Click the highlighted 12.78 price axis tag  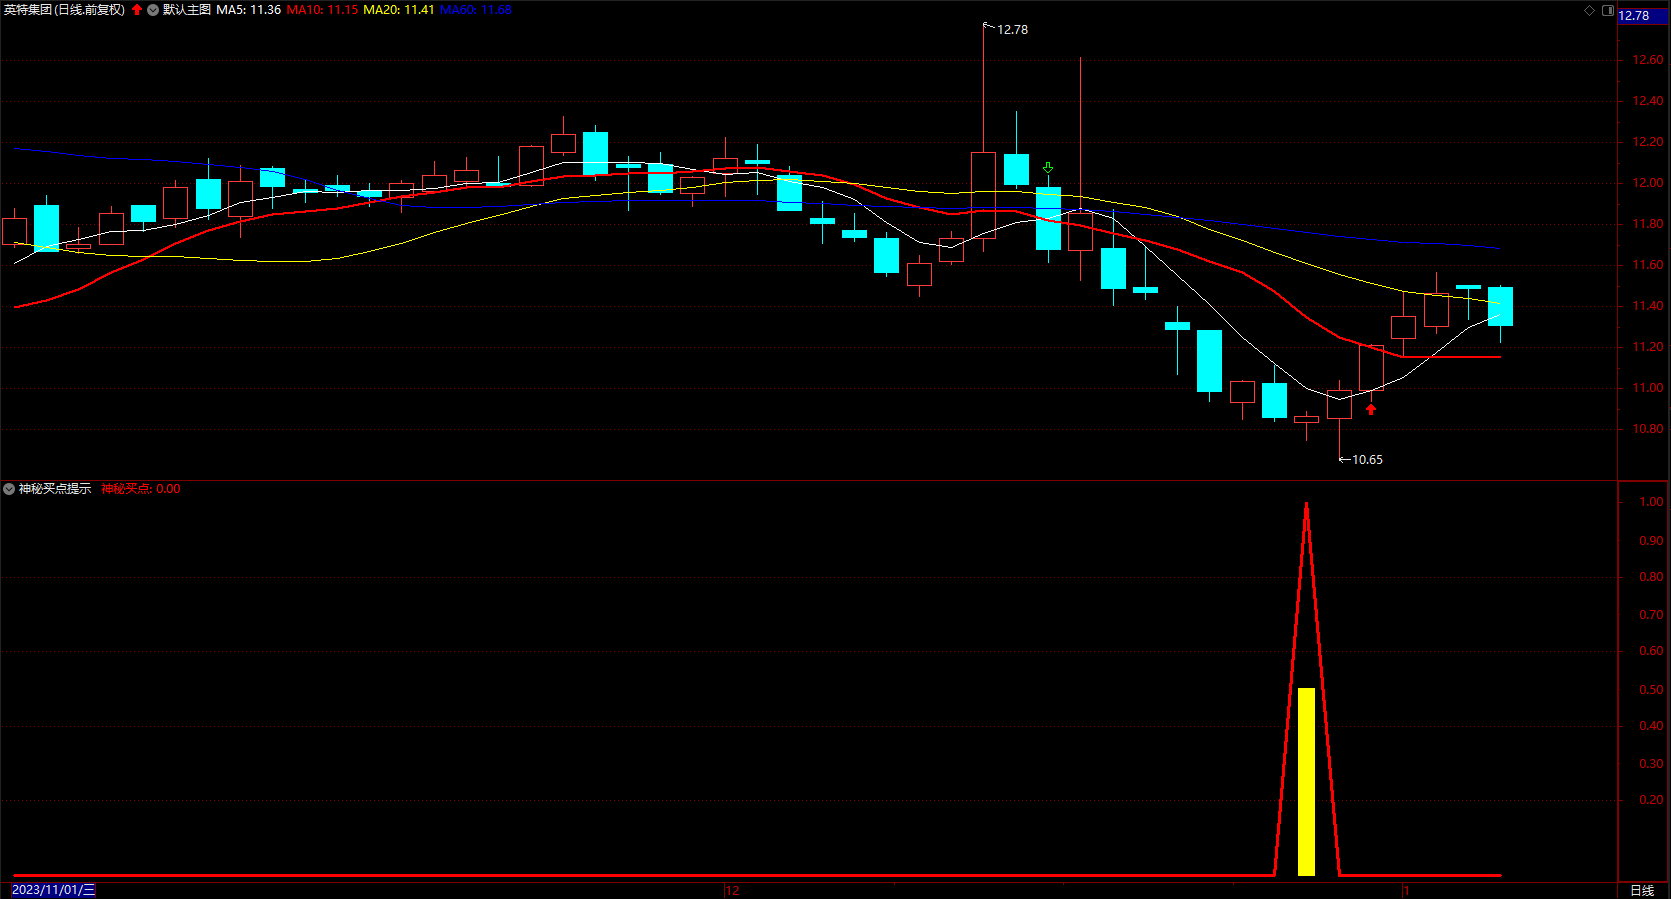point(1643,15)
